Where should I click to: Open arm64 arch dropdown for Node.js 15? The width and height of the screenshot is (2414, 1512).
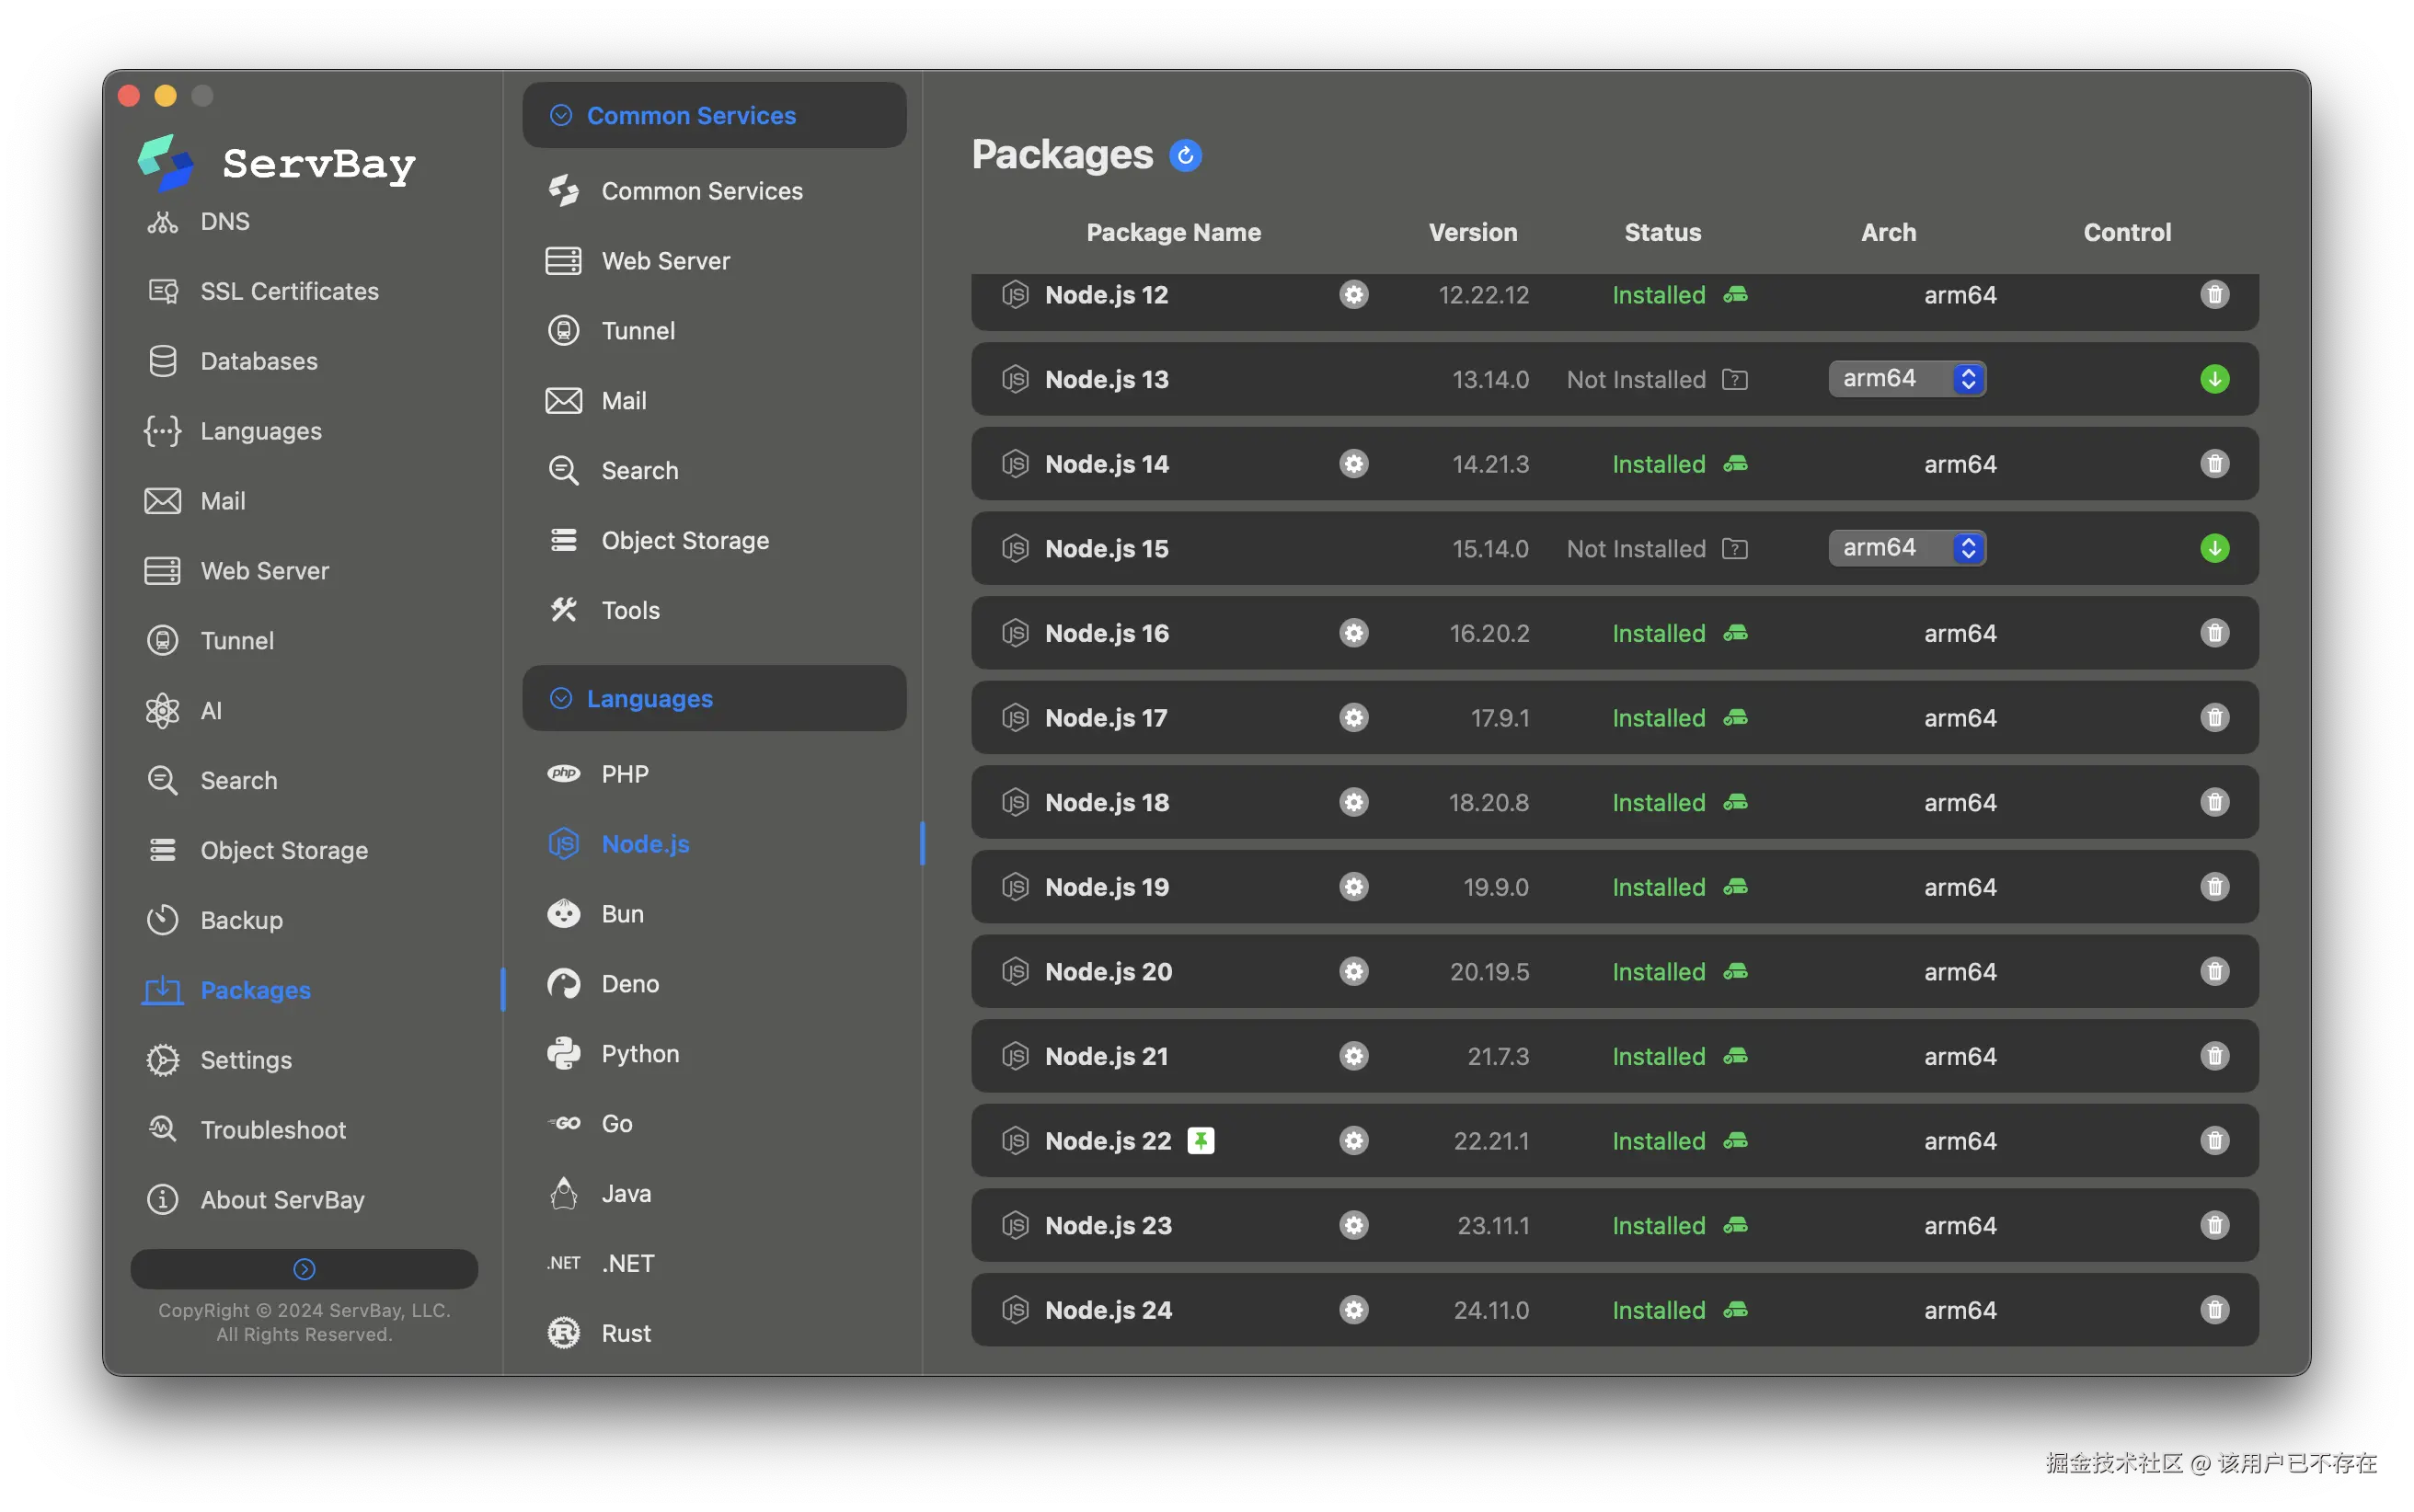tap(1906, 548)
